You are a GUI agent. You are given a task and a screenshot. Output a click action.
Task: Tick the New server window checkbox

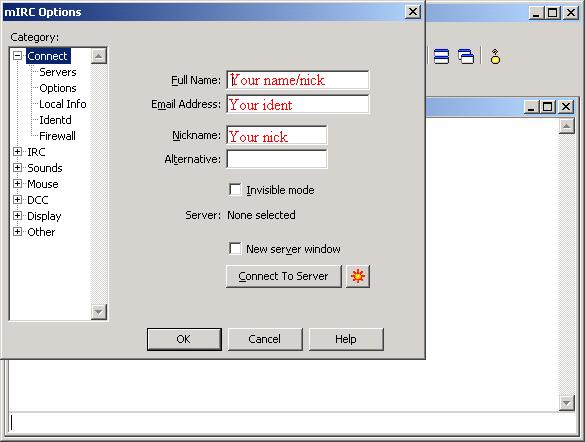tap(235, 248)
